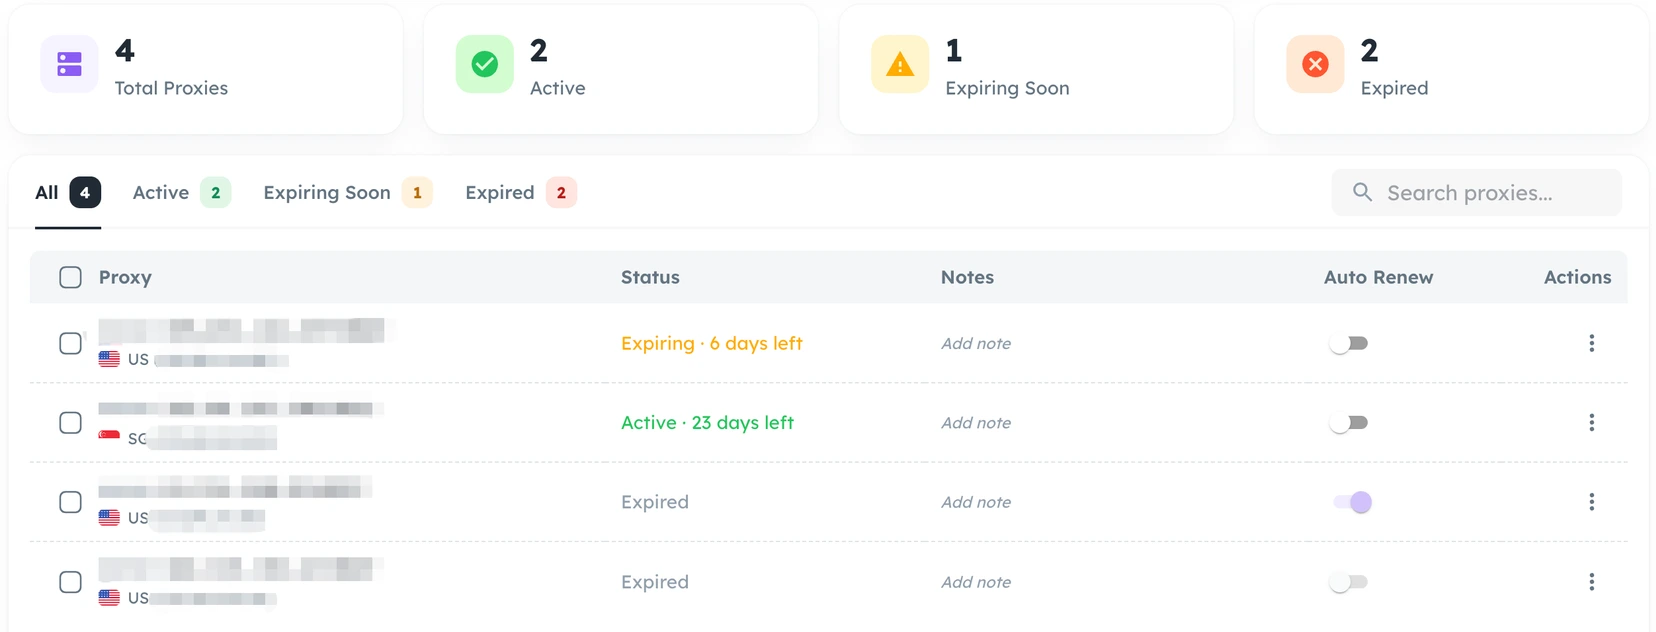Screen dimensions: 1656x632
Task: Click the Notes column header
Action: (967, 277)
